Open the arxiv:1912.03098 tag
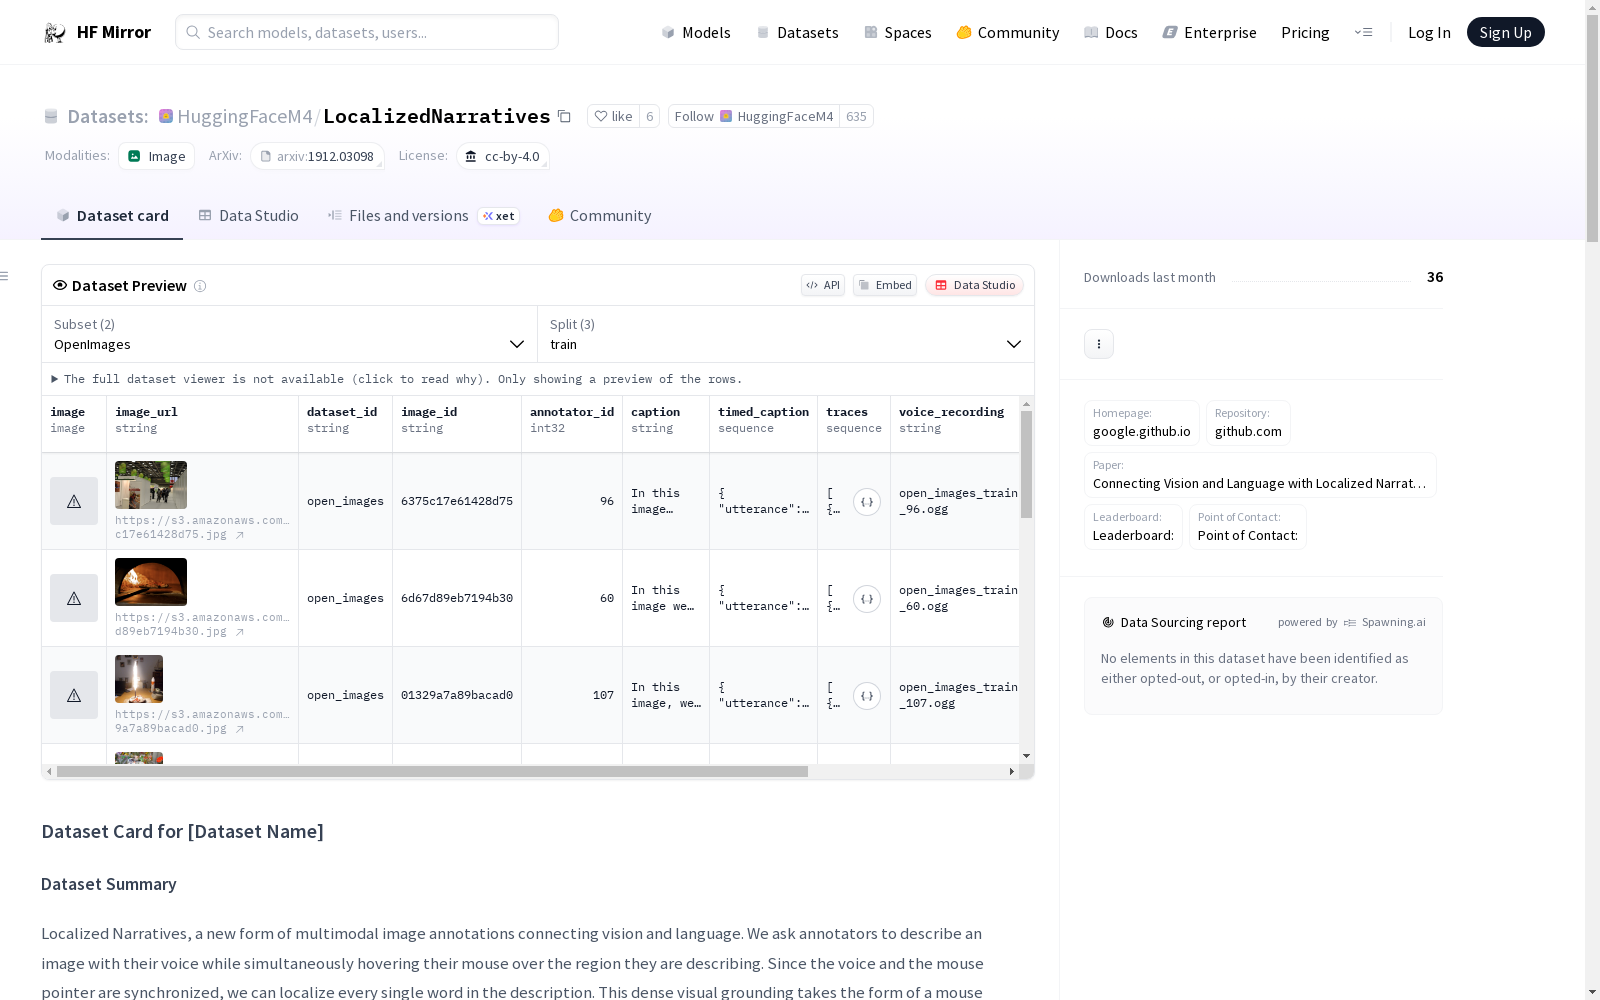This screenshot has width=1600, height=1000. 317,156
